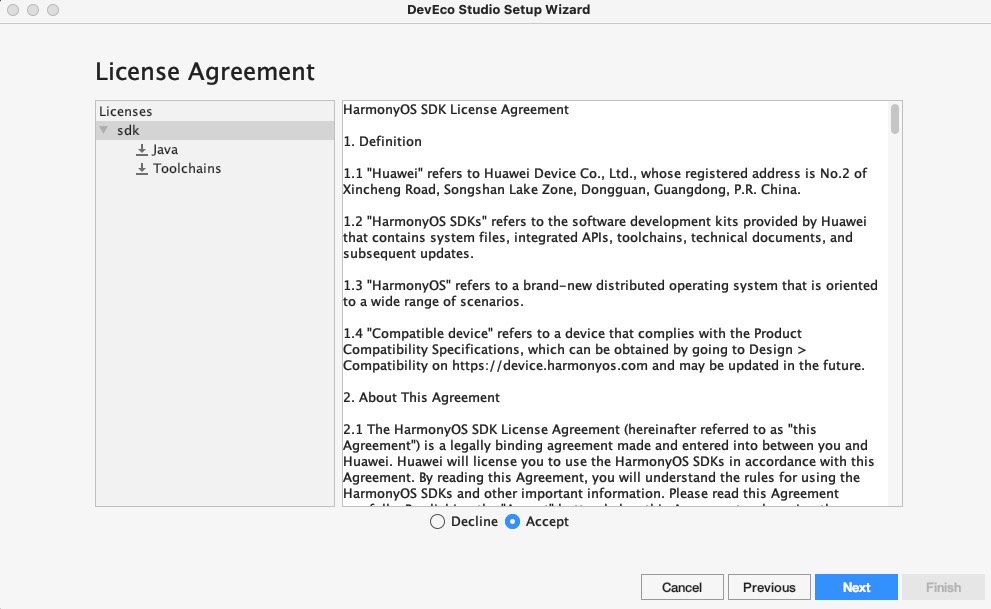991x609 pixels.
Task: Select the Java license entry
Action: (165, 150)
